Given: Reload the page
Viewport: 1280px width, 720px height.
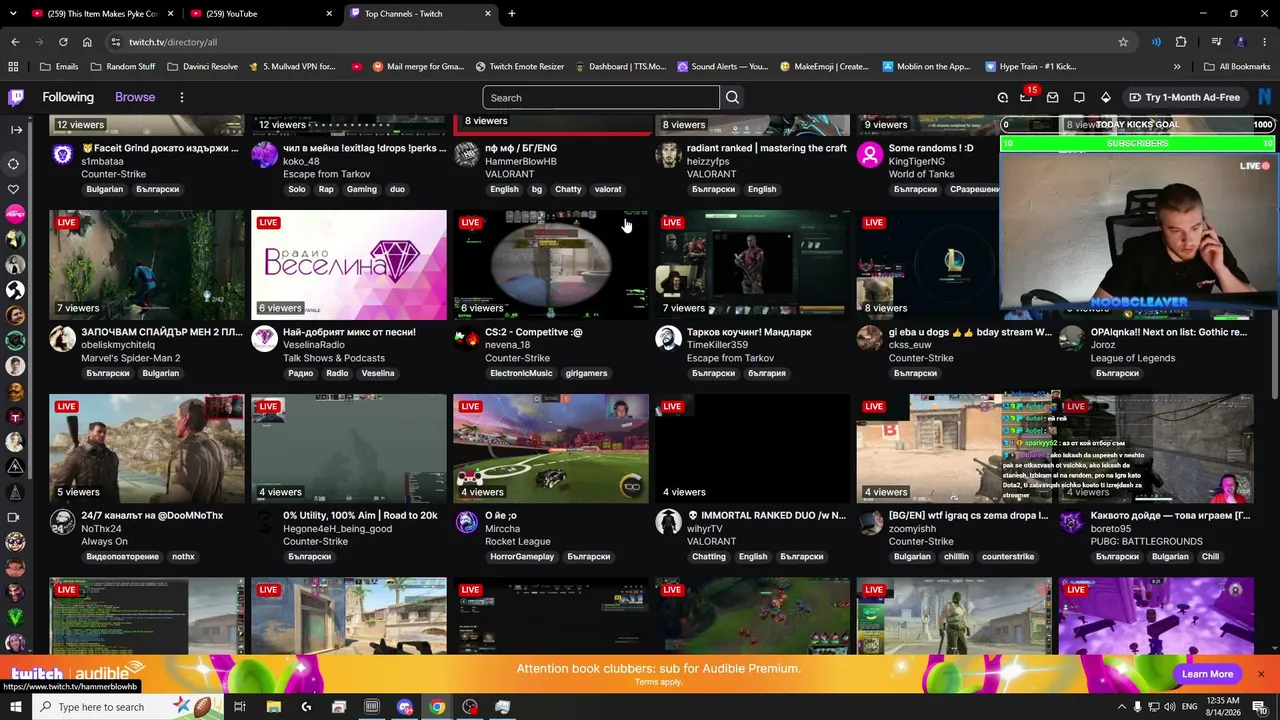Looking at the screenshot, I should (63, 42).
